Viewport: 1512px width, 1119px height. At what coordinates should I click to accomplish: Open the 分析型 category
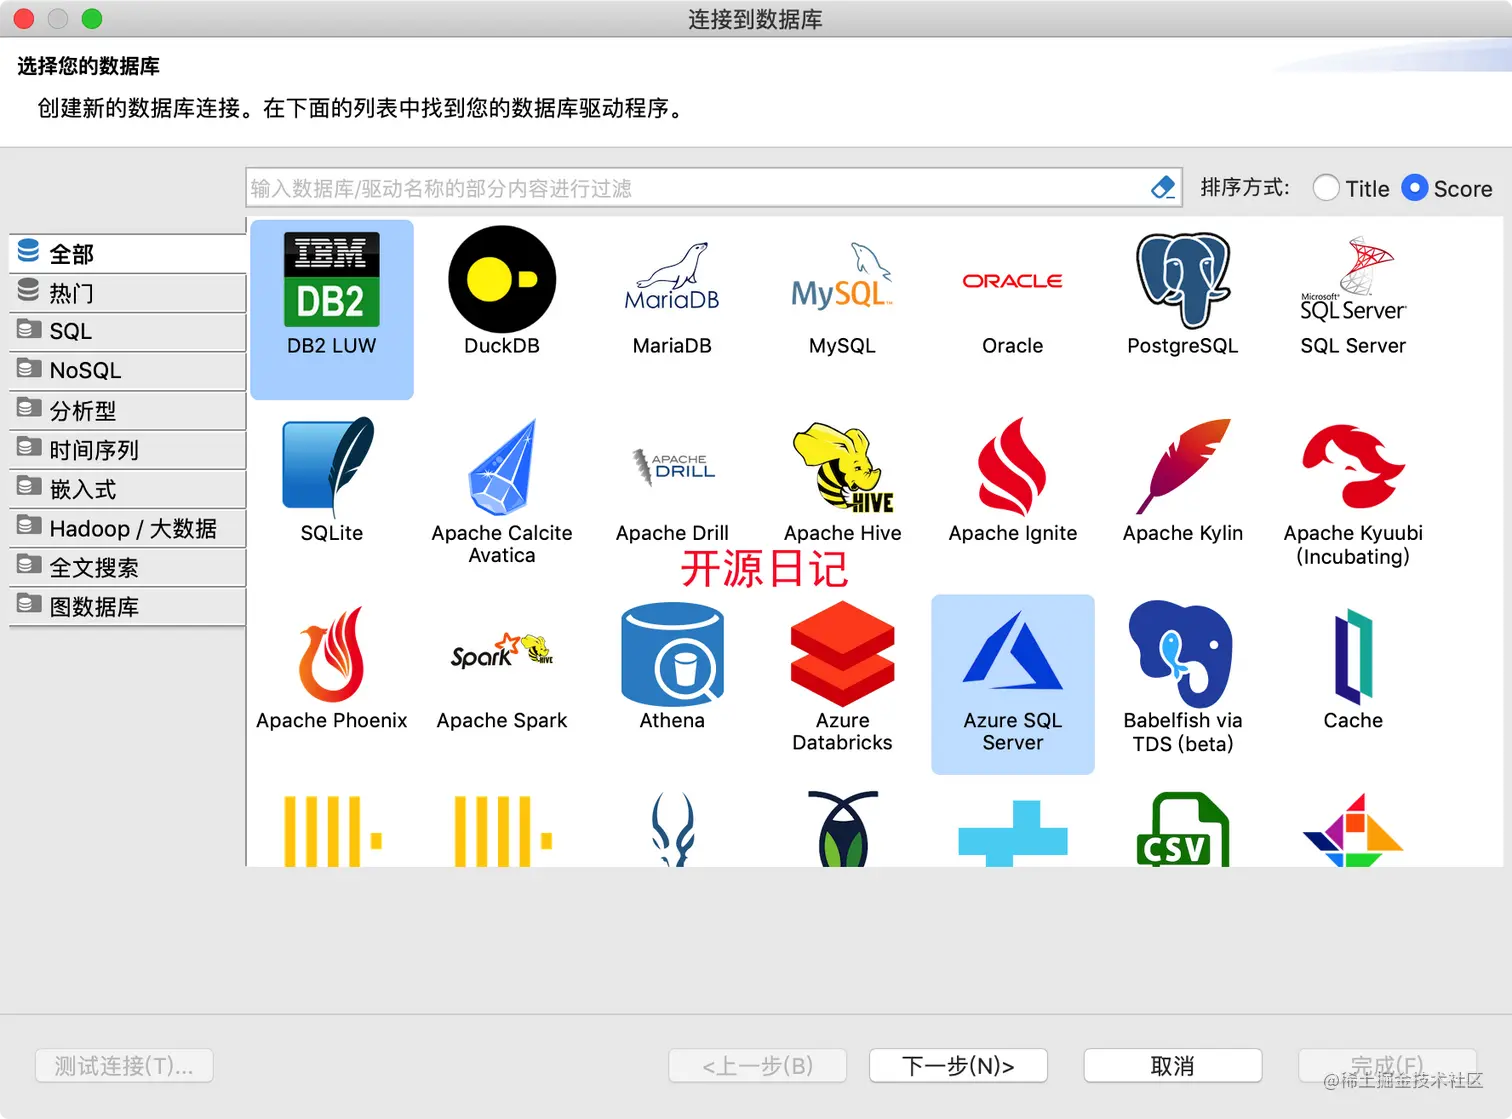(128, 411)
